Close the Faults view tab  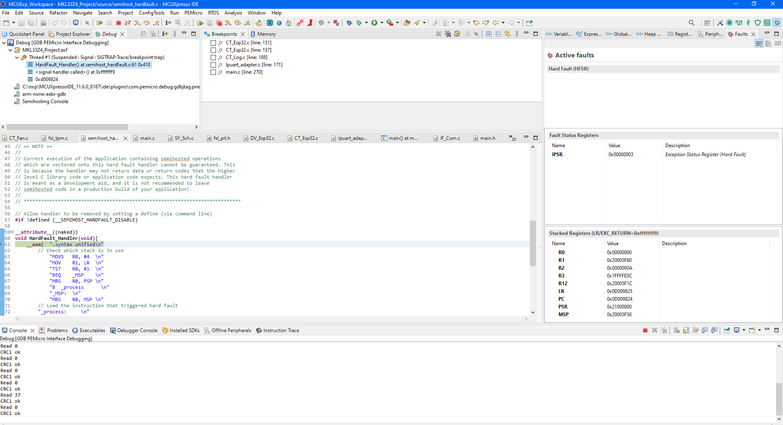pos(754,34)
